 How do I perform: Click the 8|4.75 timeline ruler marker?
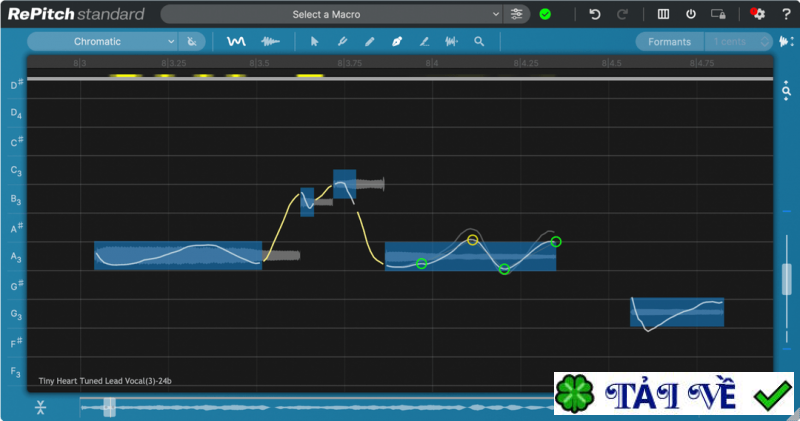coord(702,63)
